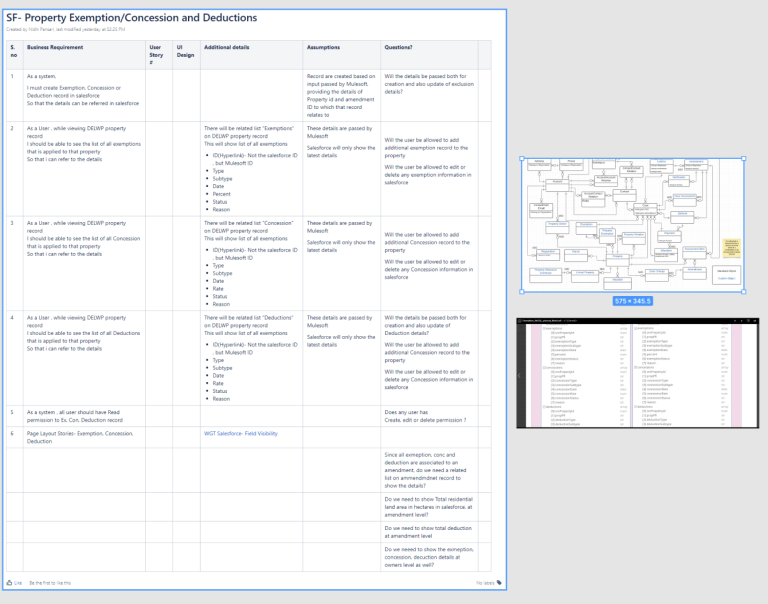Click 'Total residential land area in hectares' question cell
Viewport: 768px width, 604px height.
(x=429, y=507)
